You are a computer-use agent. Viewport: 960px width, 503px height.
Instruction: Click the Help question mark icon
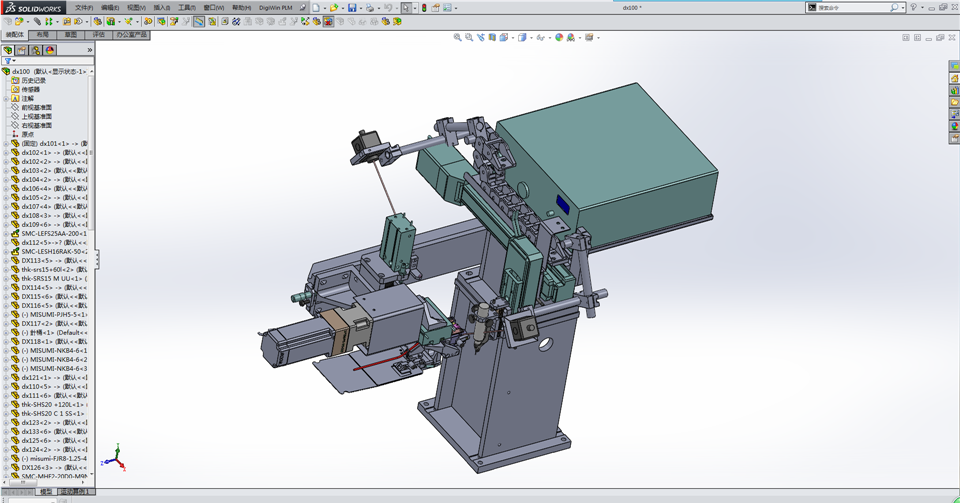913,8
